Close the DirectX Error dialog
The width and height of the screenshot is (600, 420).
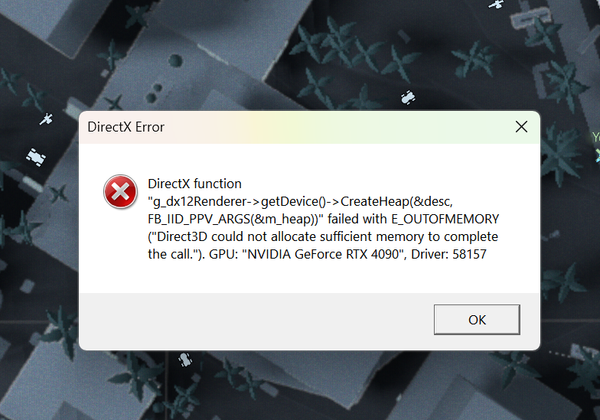(x=521, y=127)
